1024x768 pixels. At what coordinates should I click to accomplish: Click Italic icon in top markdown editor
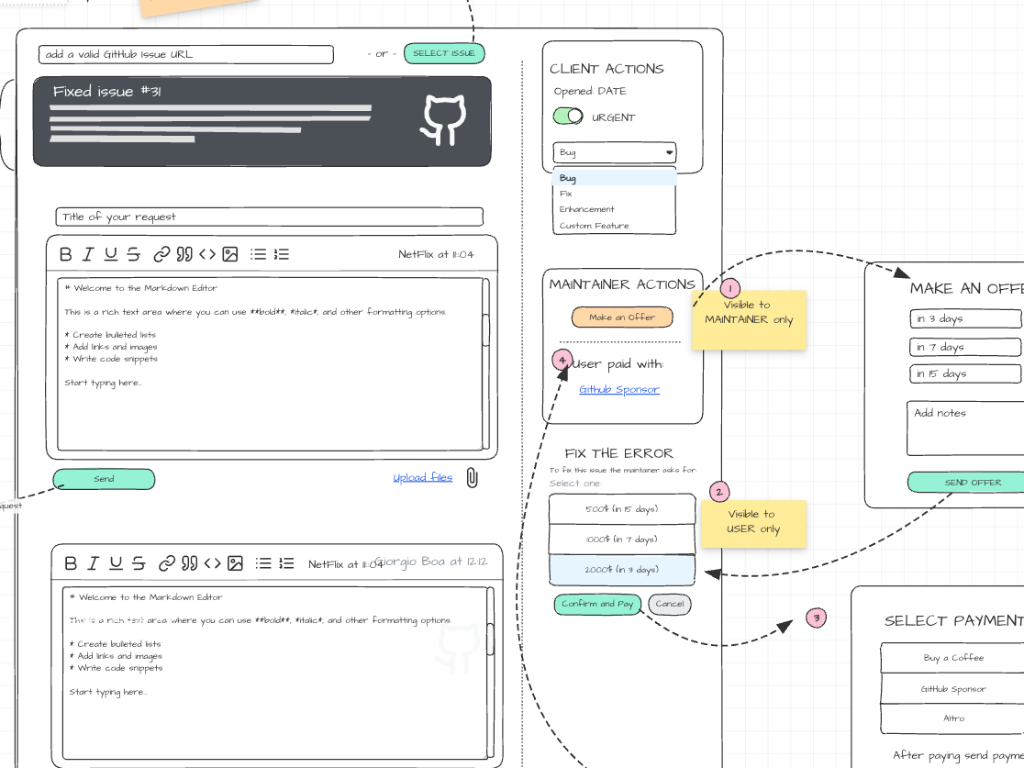click(88, 254)
